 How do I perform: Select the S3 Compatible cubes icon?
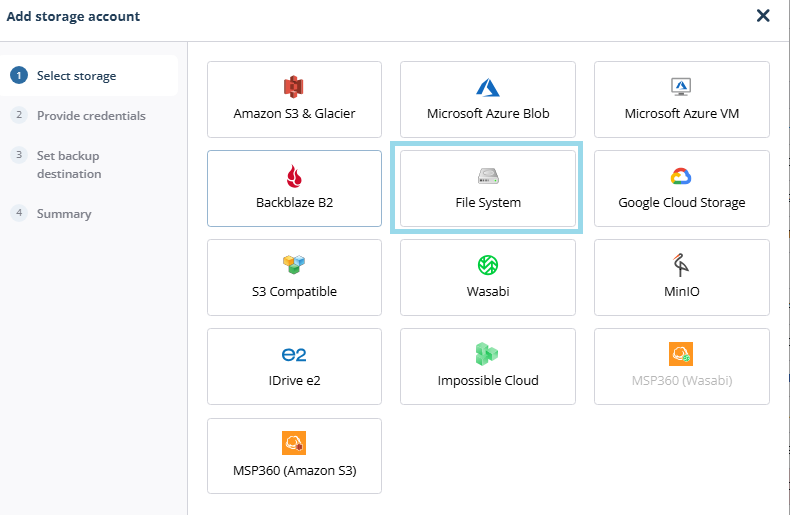(294, 265)
